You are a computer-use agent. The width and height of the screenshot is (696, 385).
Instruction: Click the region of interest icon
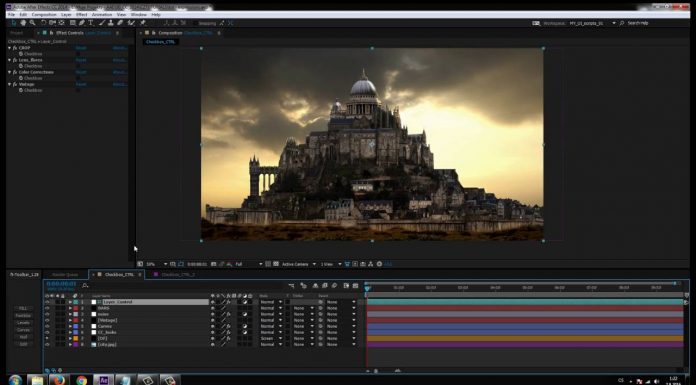coord(268,264)
